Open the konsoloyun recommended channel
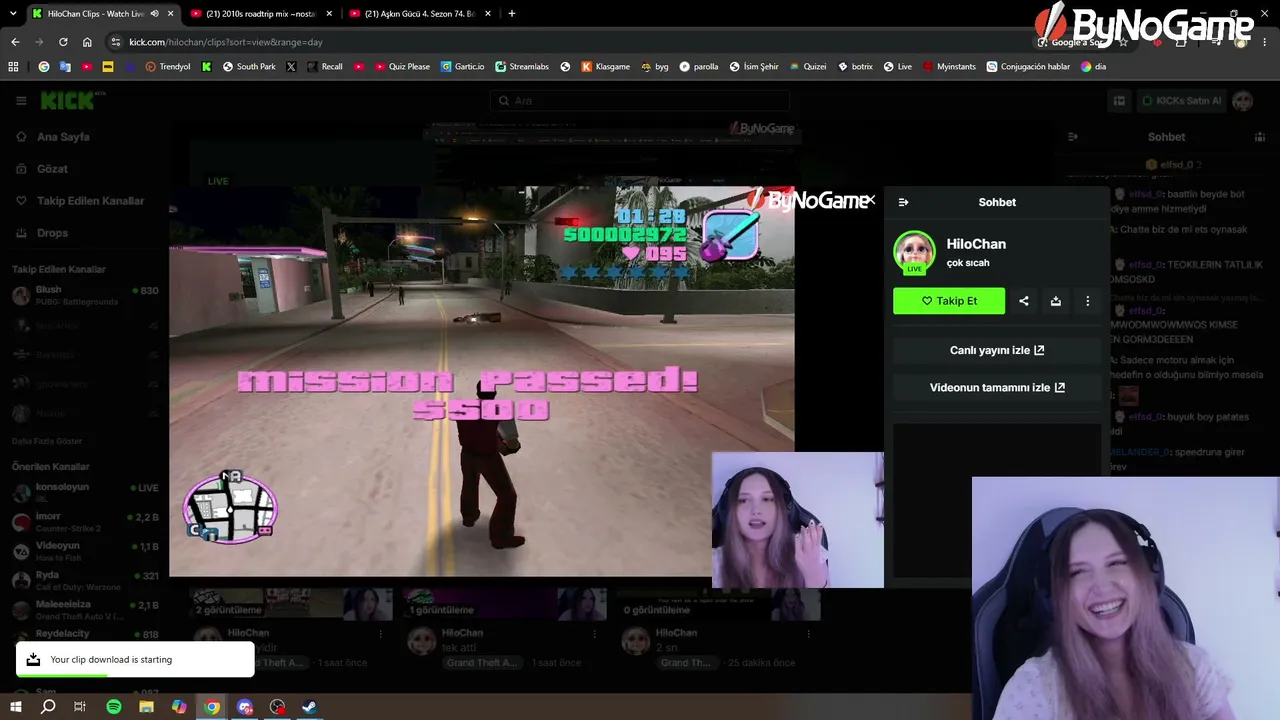The width and height of the screenshot is (1280, 720). coord(84,492)
